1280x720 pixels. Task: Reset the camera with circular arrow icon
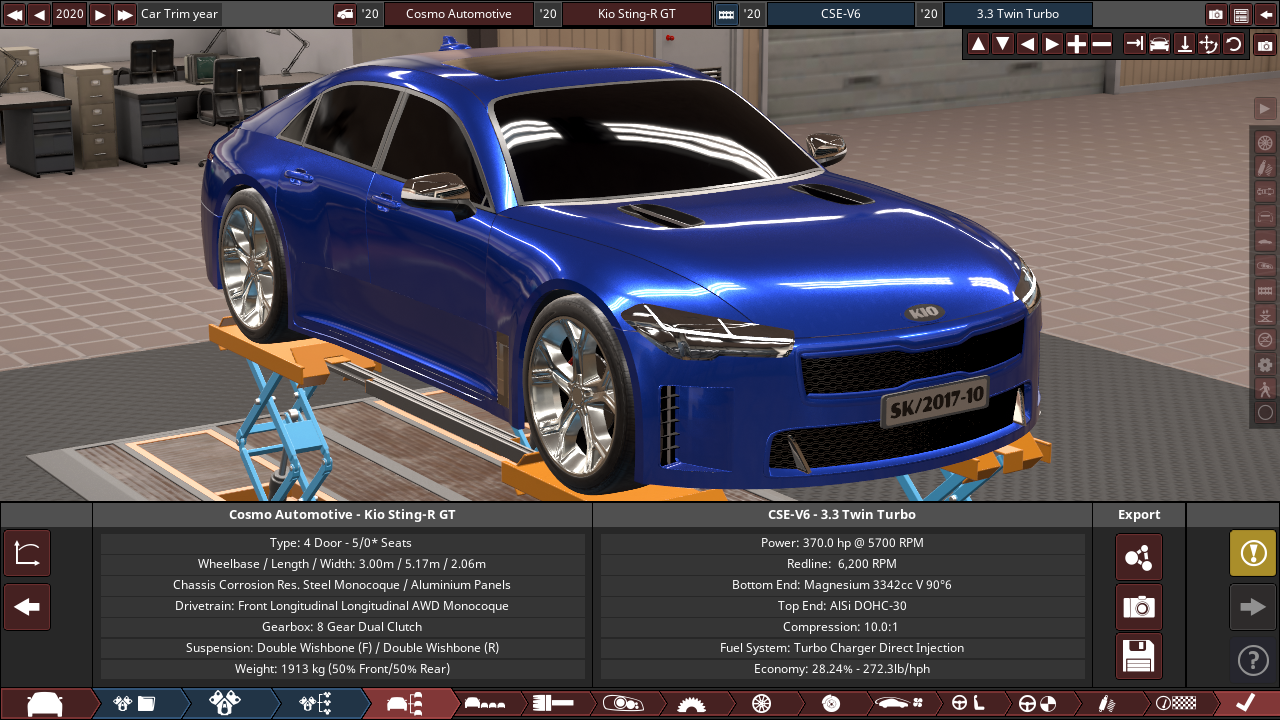click(1234, 44)
